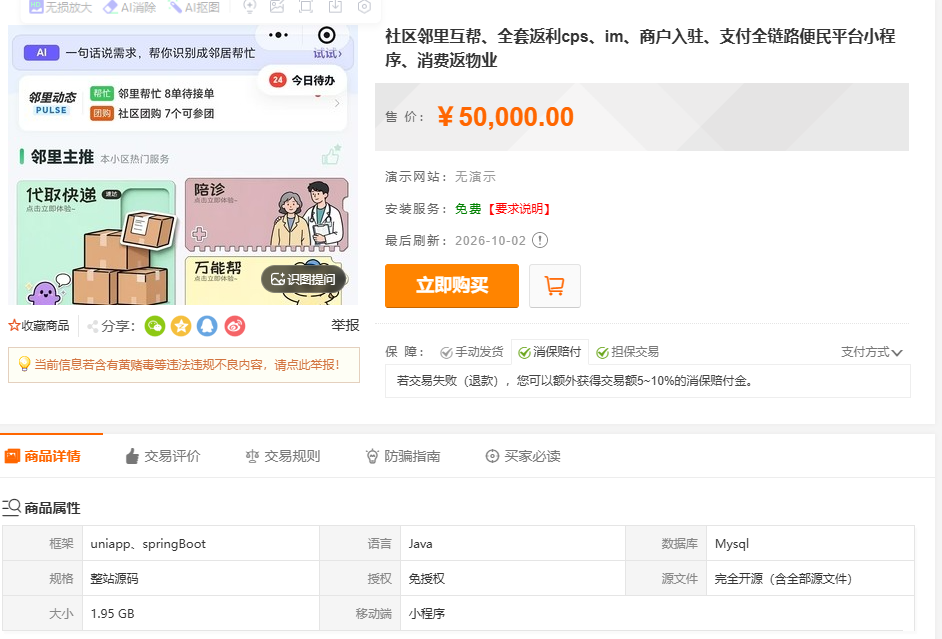Click the image edit icon in toolbar
The height and width of the screenshot is (639, 942).
coord(277,7)
